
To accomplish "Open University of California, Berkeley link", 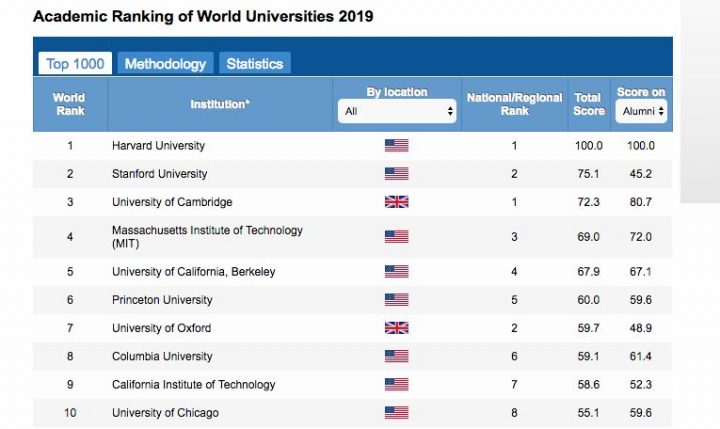I will (x=193, y=271).
